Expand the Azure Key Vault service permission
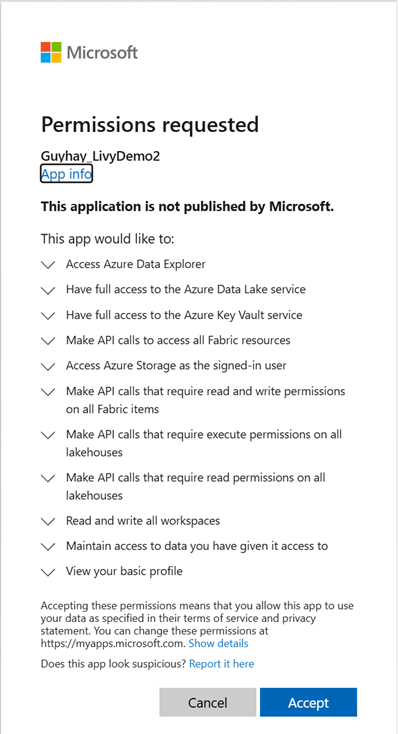 coord(48,316)
